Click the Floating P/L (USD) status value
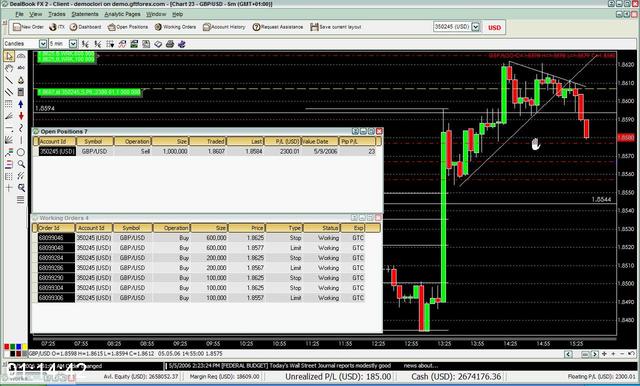 click(602, 377)
